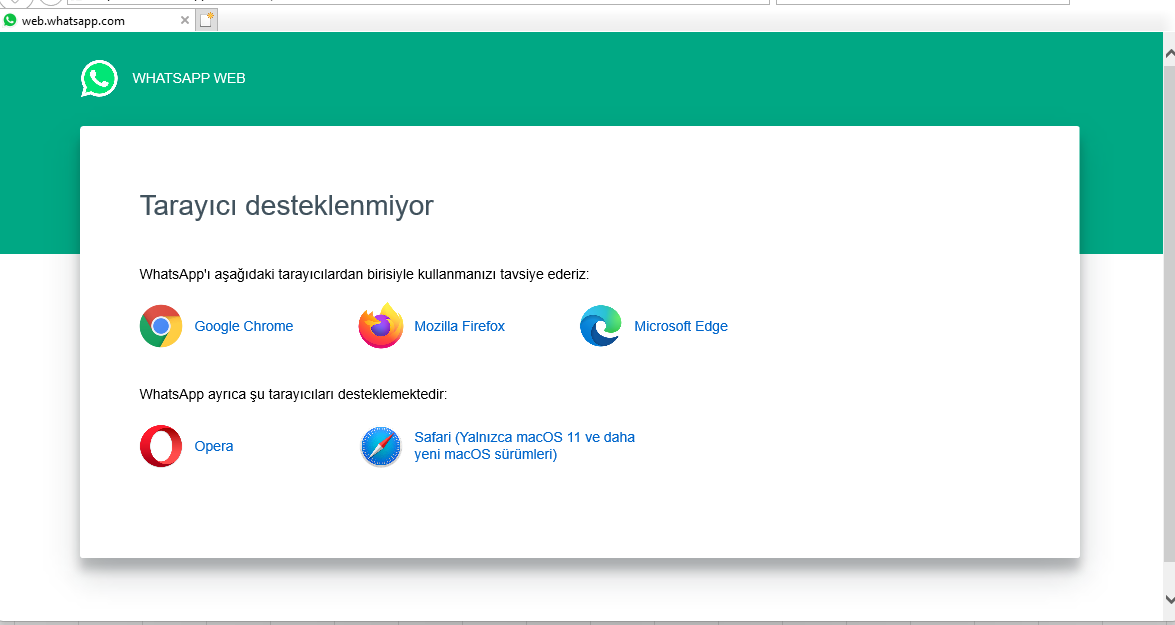Click the Opera browser icon
Screen dimensions: 1175x625
[161, 446]
